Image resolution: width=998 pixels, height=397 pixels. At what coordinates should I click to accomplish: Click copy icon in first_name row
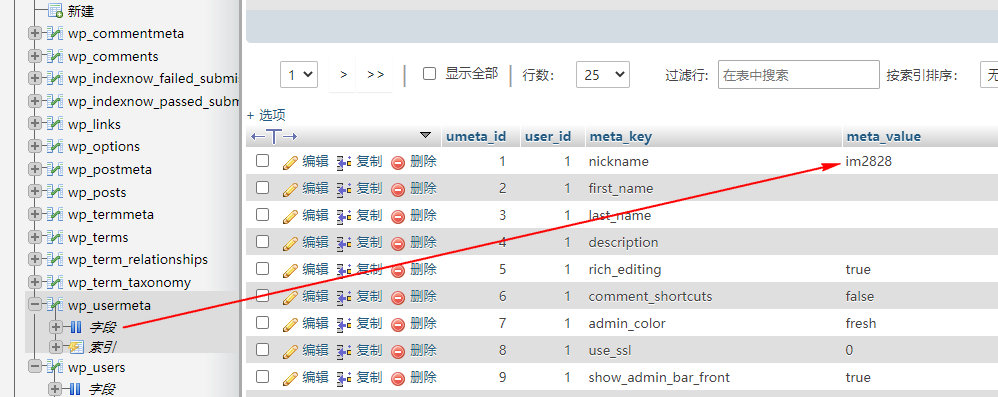tap(344, 189)
